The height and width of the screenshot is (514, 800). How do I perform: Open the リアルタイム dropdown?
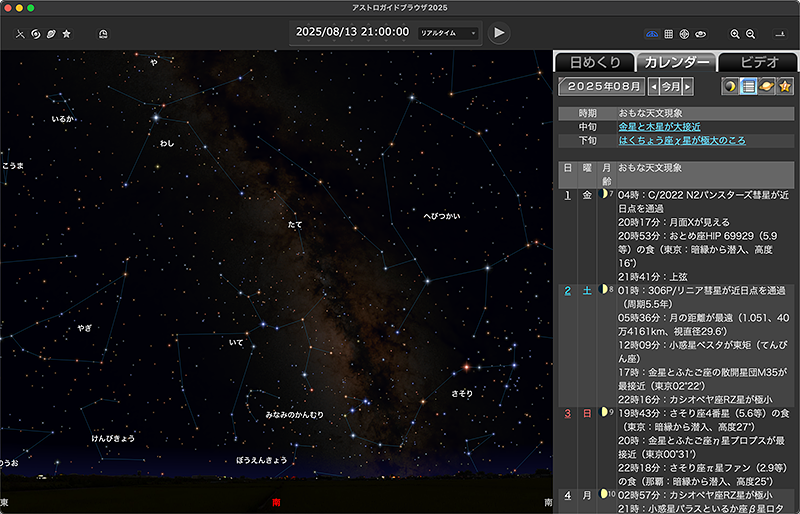448,33
